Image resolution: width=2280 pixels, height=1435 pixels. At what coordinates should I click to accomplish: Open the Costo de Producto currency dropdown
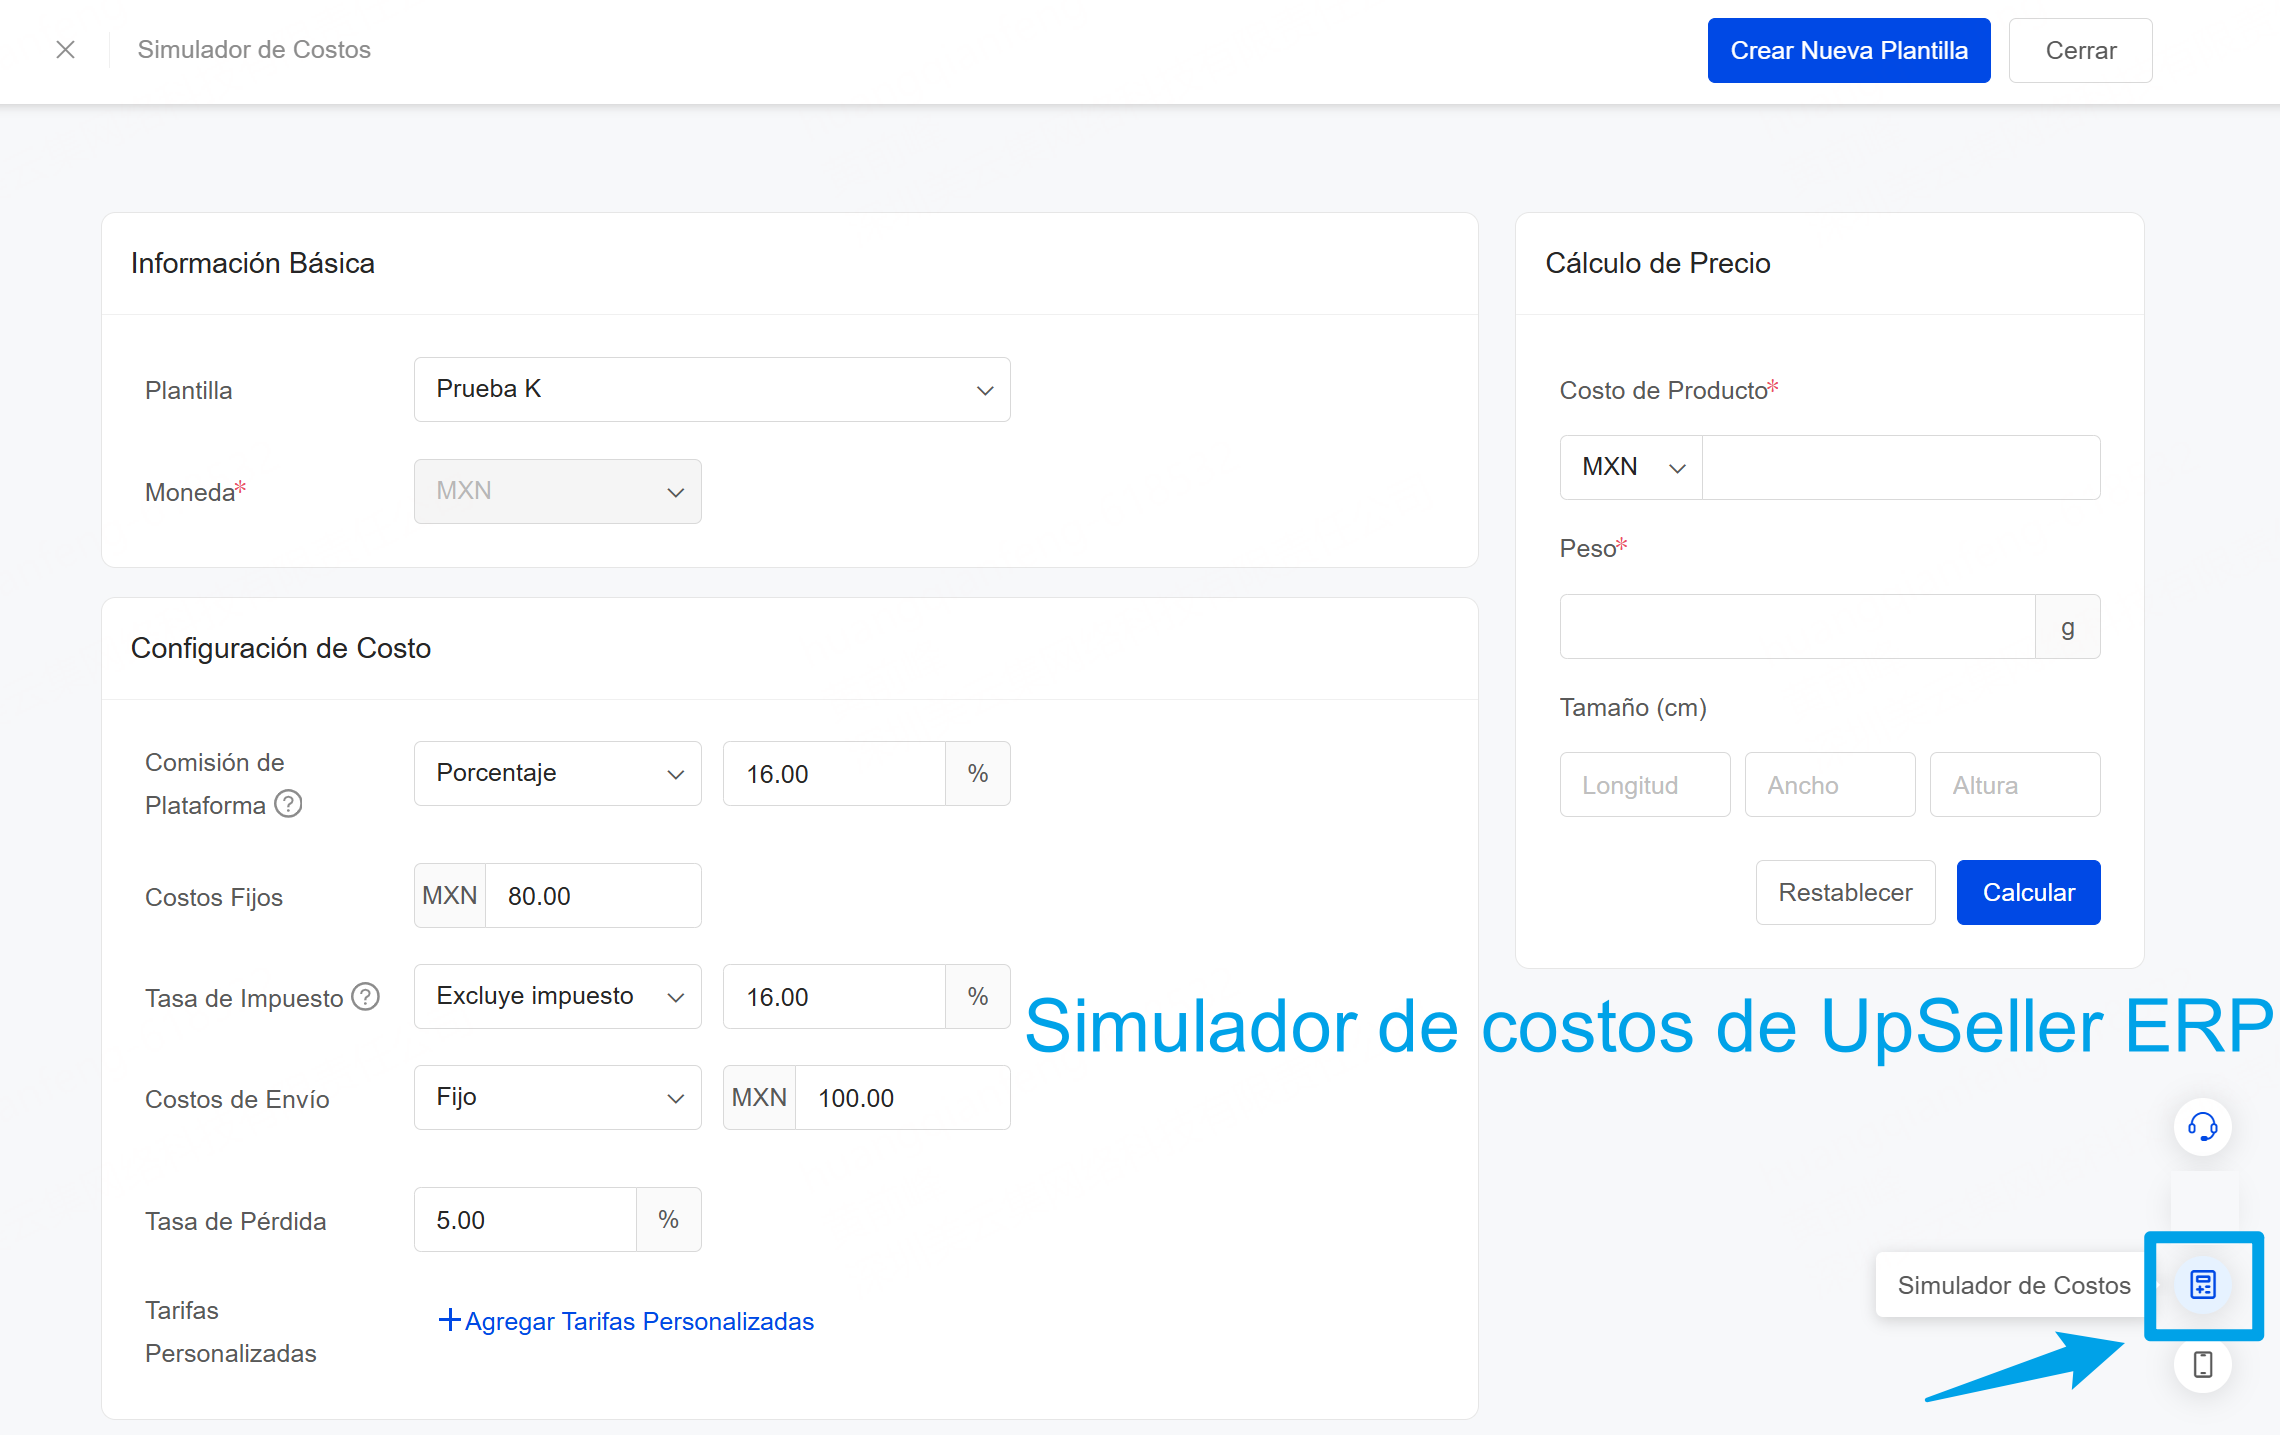pos(1631,467)
